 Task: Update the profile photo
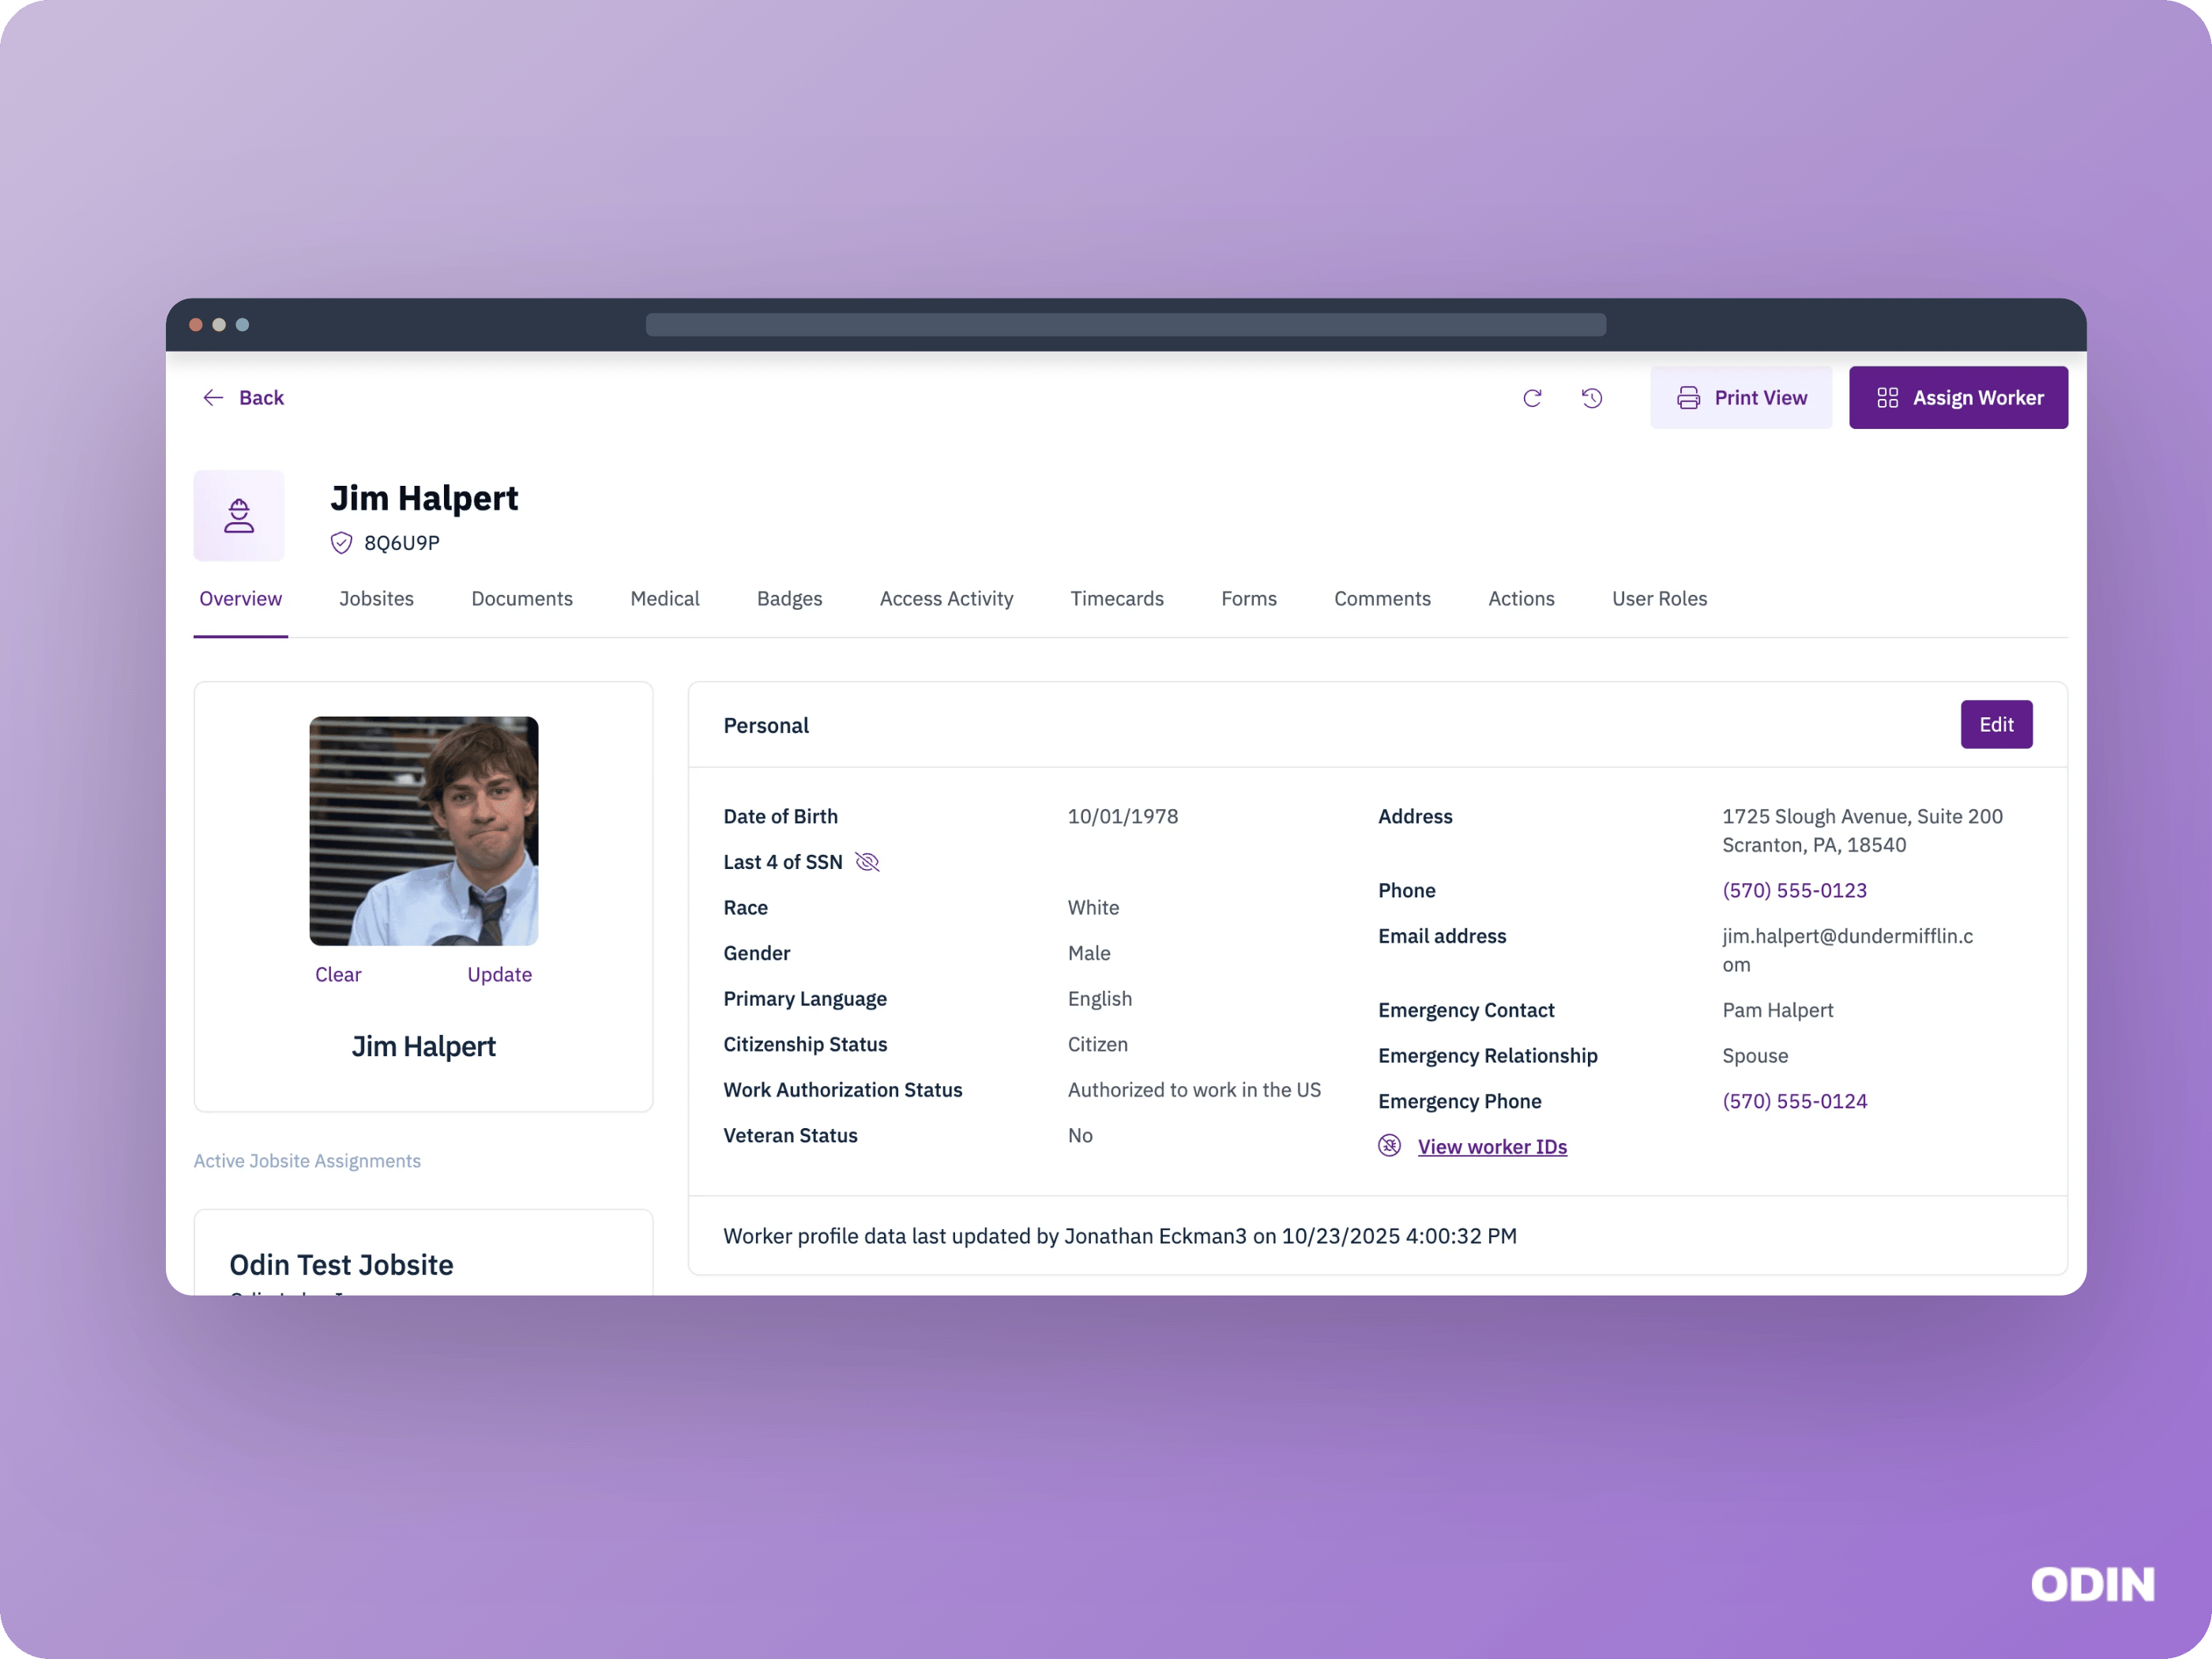(499, 975)
